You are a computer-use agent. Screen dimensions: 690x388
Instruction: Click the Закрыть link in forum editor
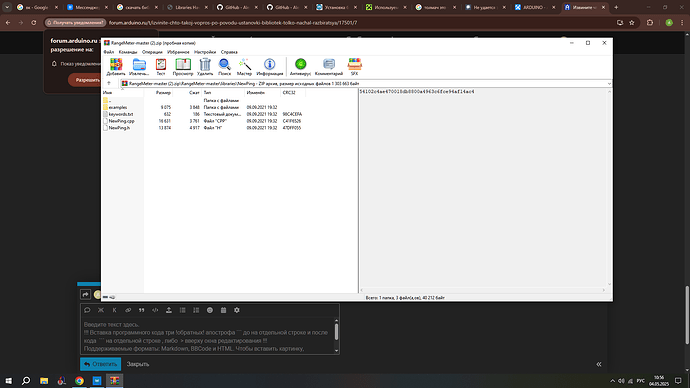click(x=138, y=364)
